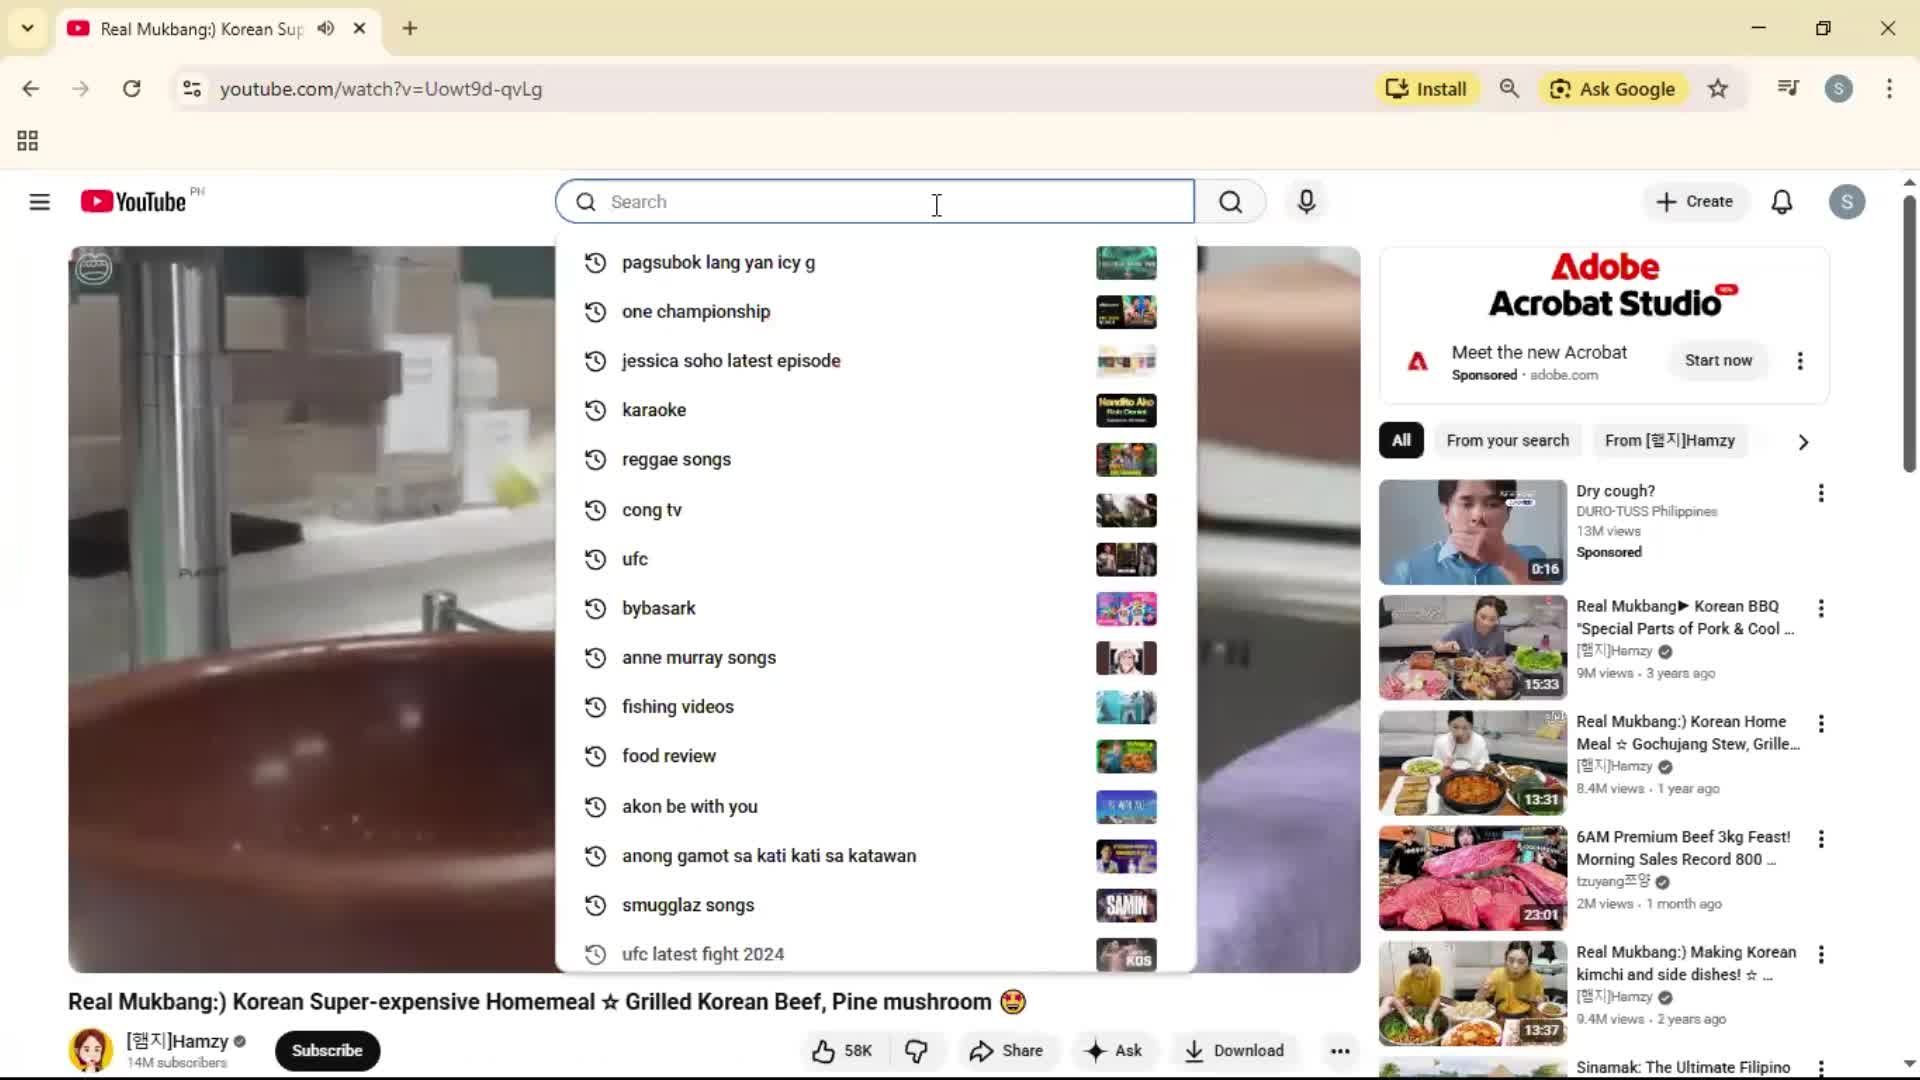Open notifications with the bell icon
Screen dimensions: 1920x1080
pos(1782,201)
